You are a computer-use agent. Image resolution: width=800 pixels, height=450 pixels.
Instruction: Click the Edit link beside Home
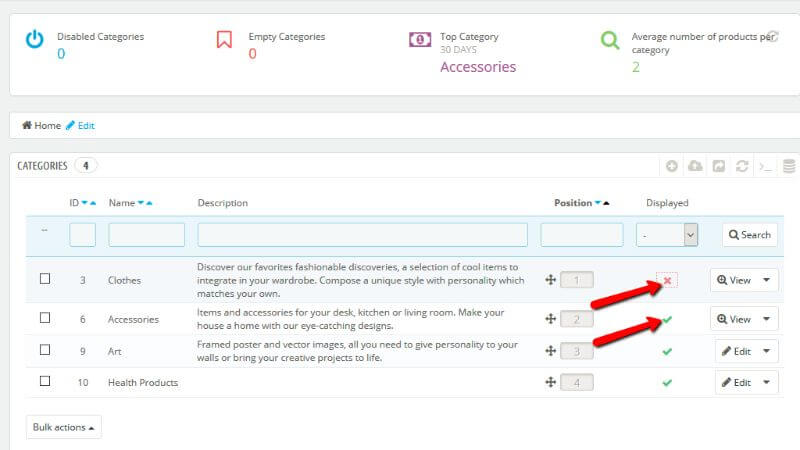click(x=81, y=125)
